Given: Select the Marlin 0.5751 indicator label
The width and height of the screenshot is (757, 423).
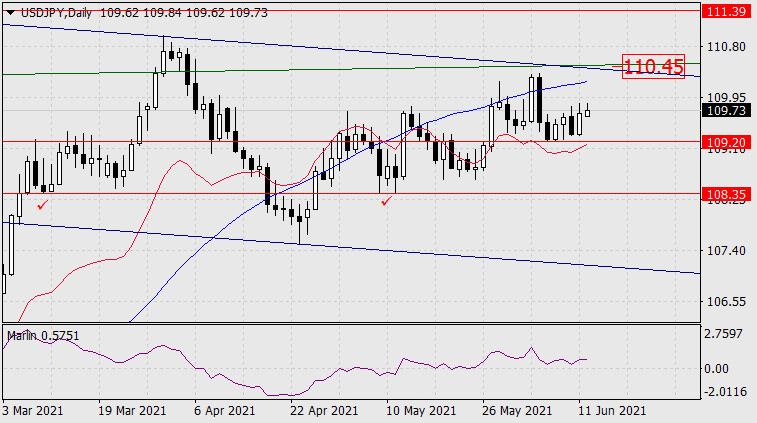Looking at the screenshot, I should click(x=43, y=336).
